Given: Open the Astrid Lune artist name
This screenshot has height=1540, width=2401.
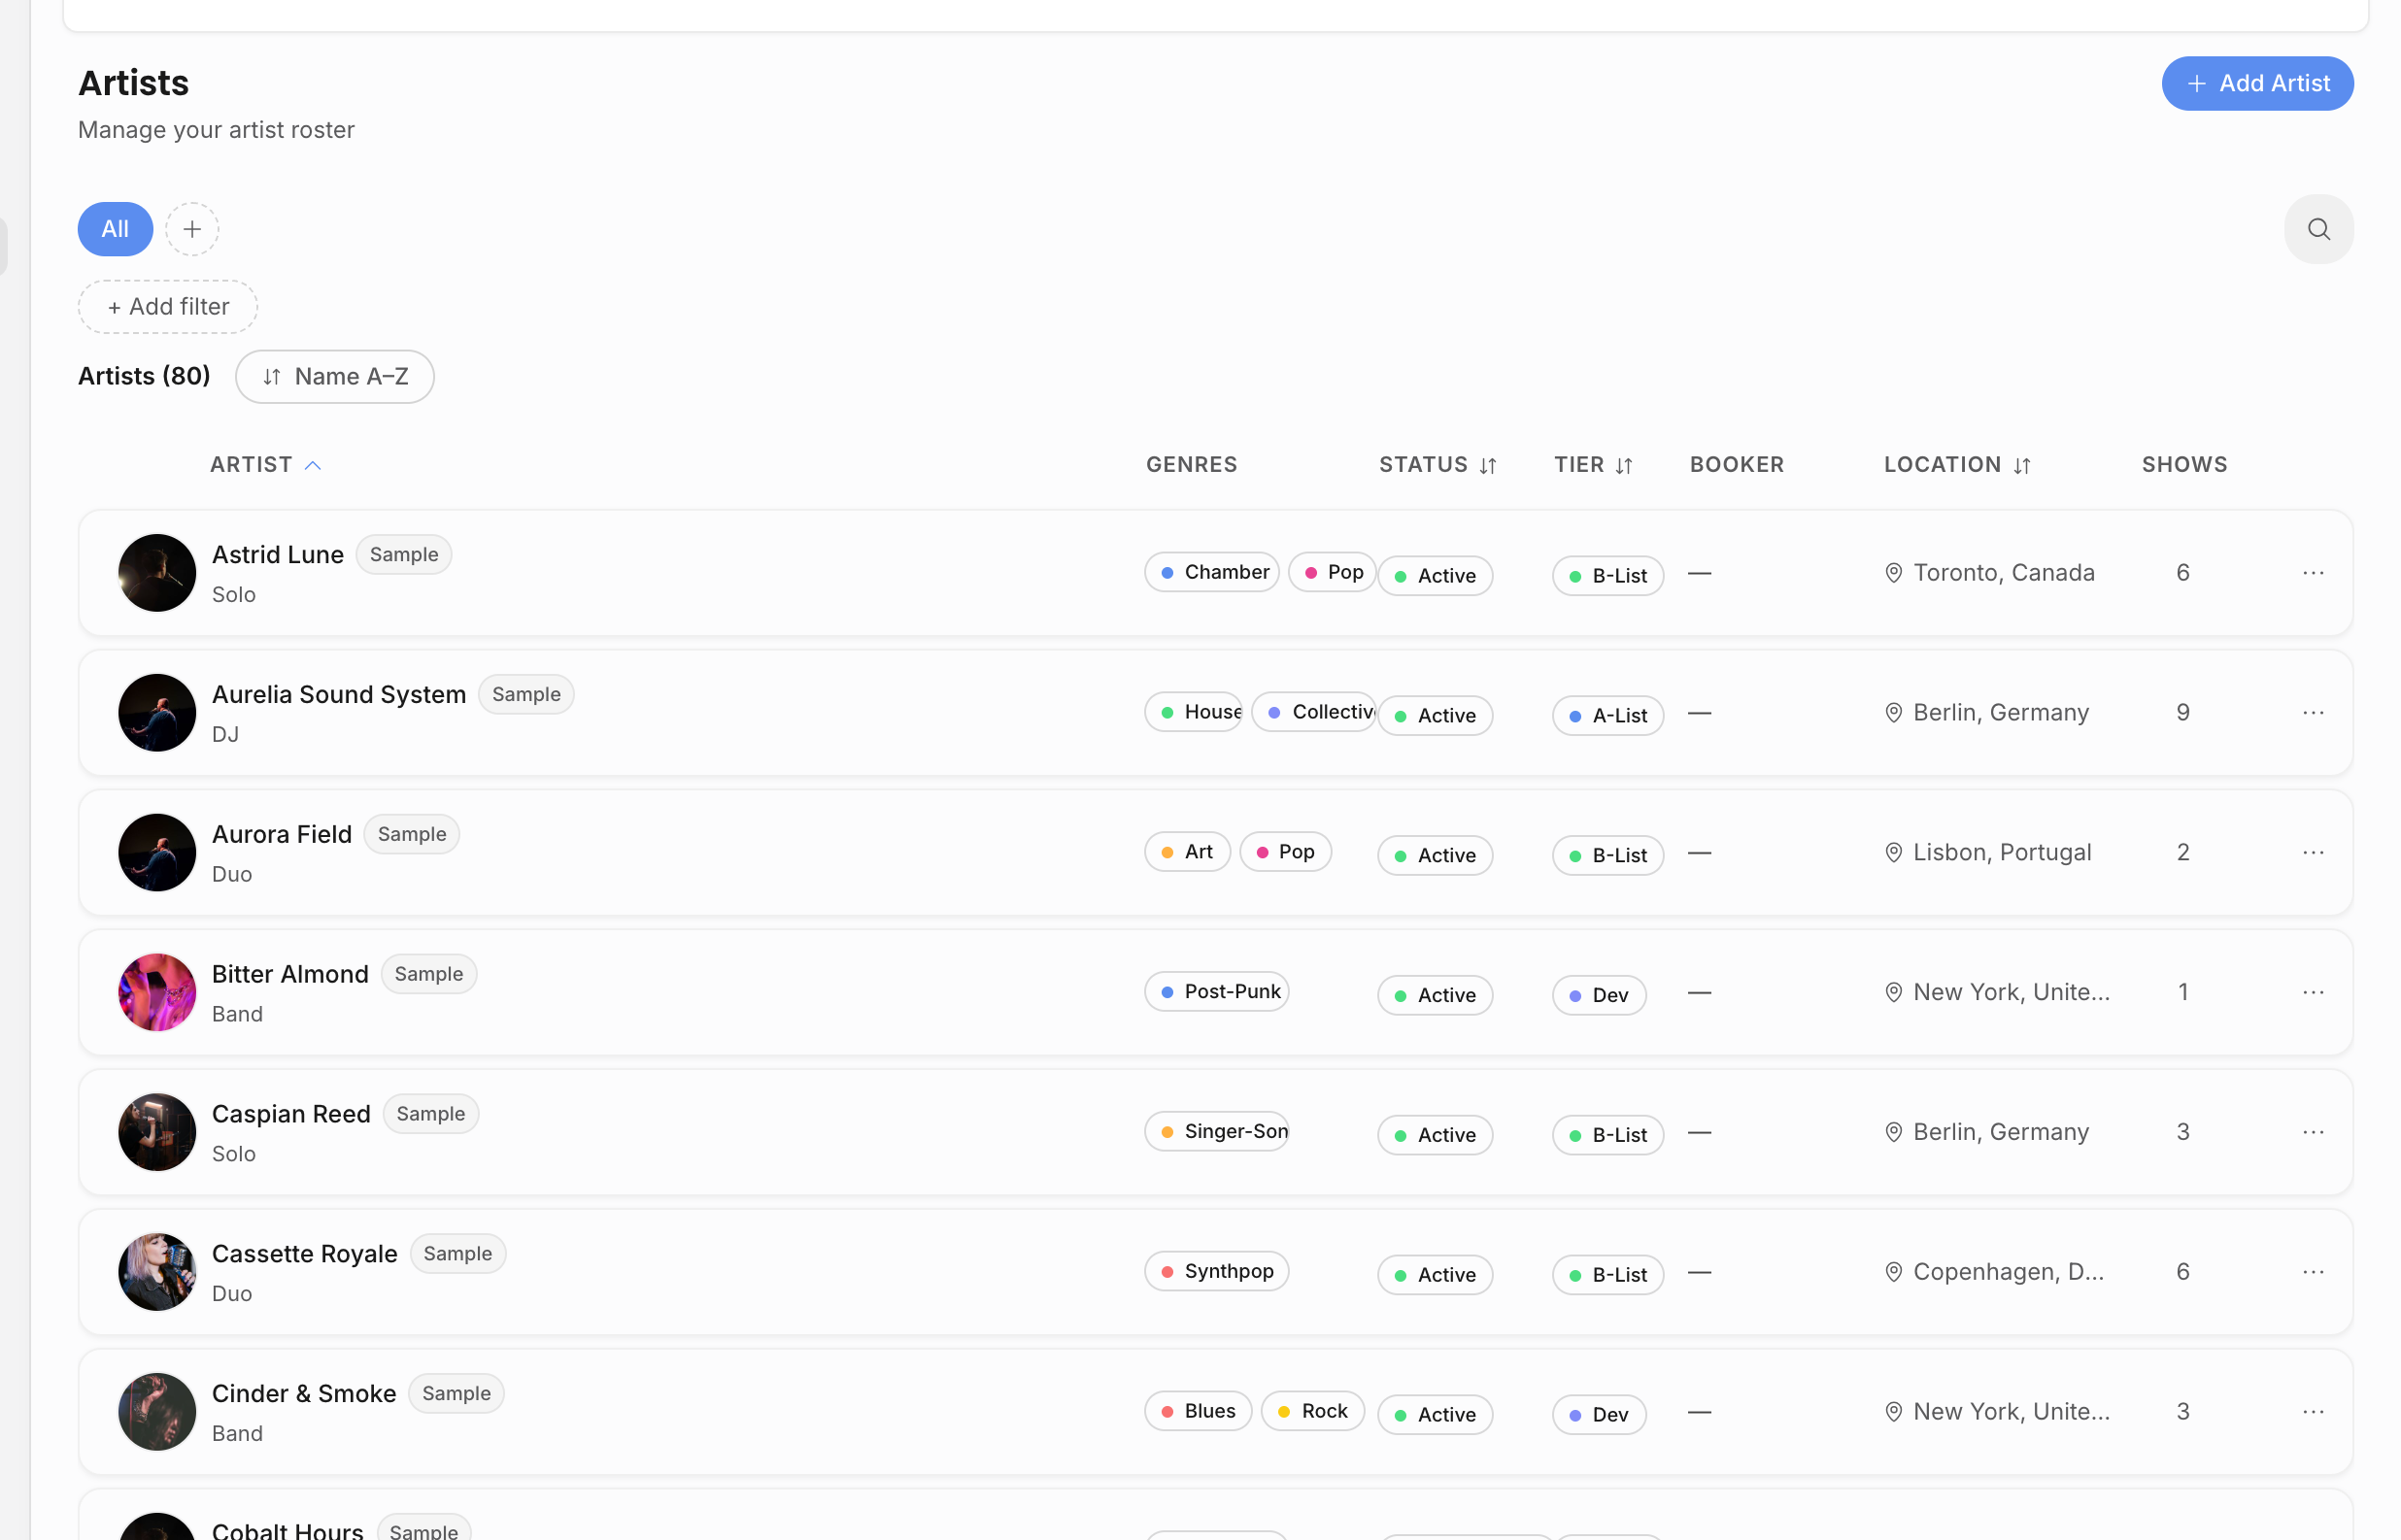Looking at the screenshot, I should coord(278,555).
